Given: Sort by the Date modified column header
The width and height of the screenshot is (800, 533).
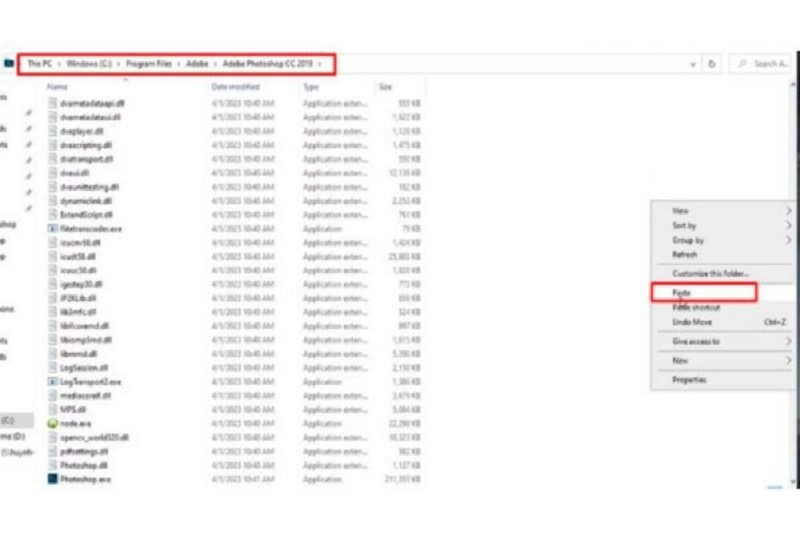Looking at the screenshot, I should [x=235, y=87].
